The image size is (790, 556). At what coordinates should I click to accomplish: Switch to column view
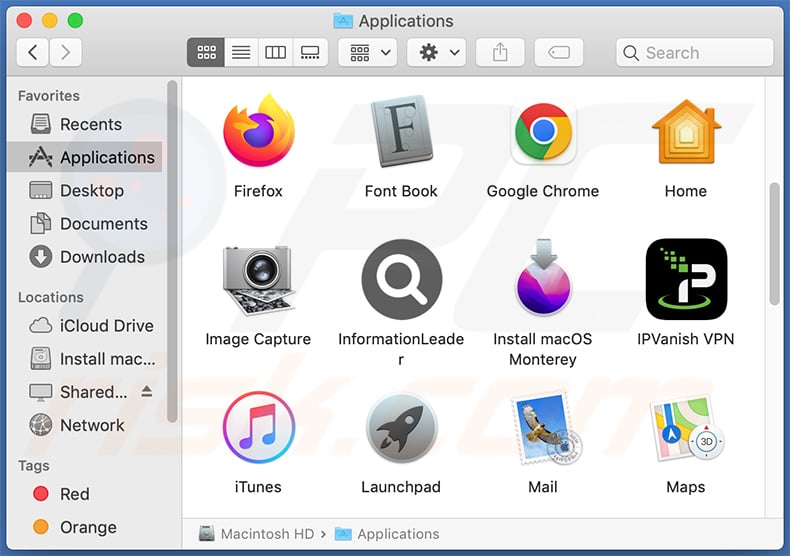[x=275, y=52]
